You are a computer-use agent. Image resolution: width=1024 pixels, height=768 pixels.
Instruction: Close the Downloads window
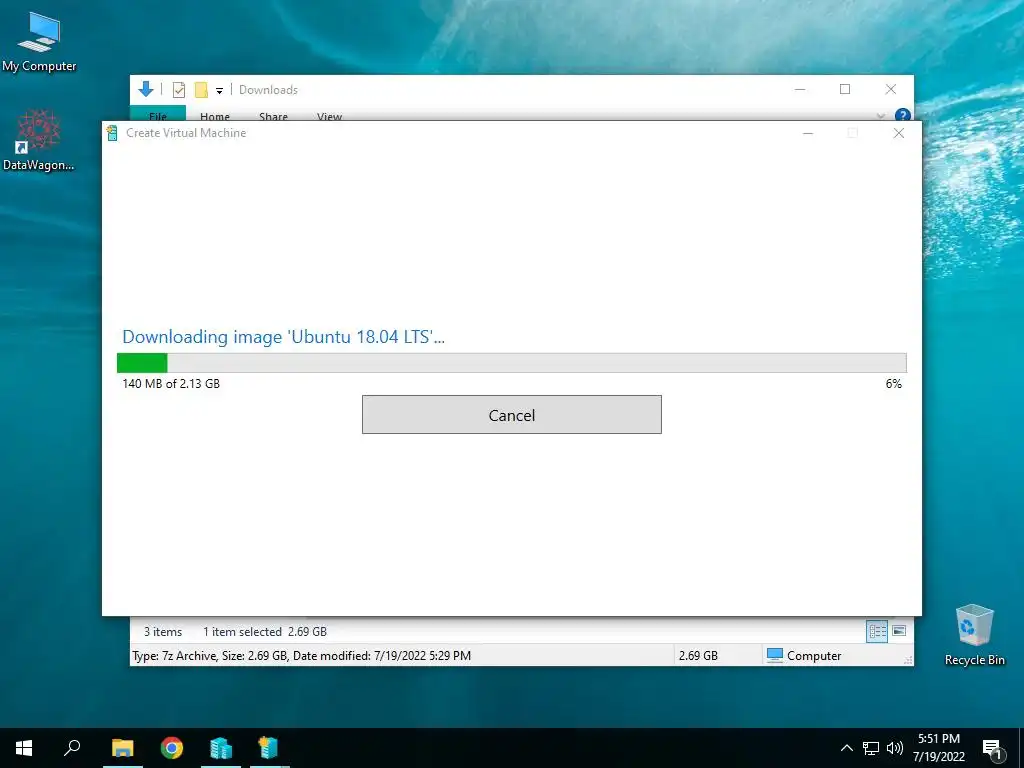pos(891,89)
